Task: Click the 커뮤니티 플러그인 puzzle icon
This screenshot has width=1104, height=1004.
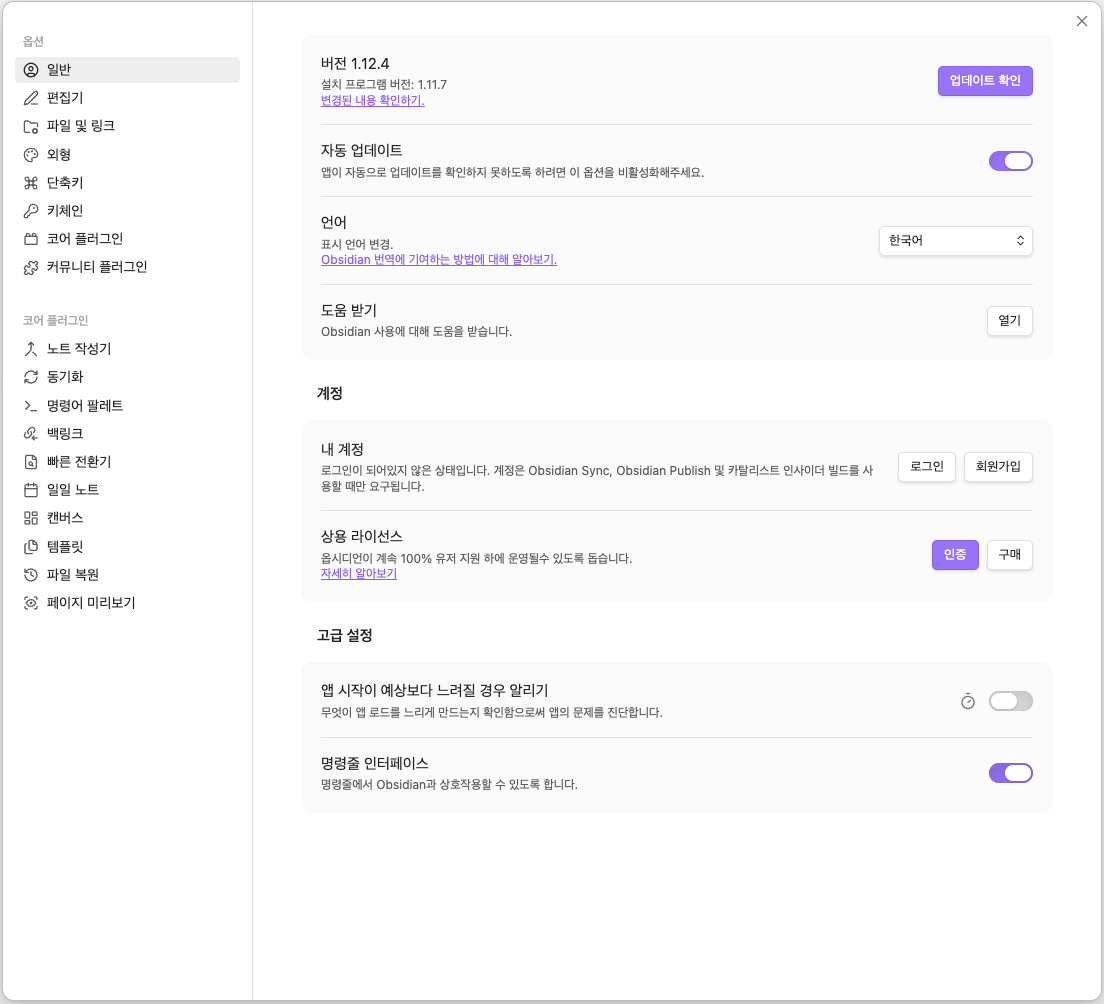Action: [31, 268]
